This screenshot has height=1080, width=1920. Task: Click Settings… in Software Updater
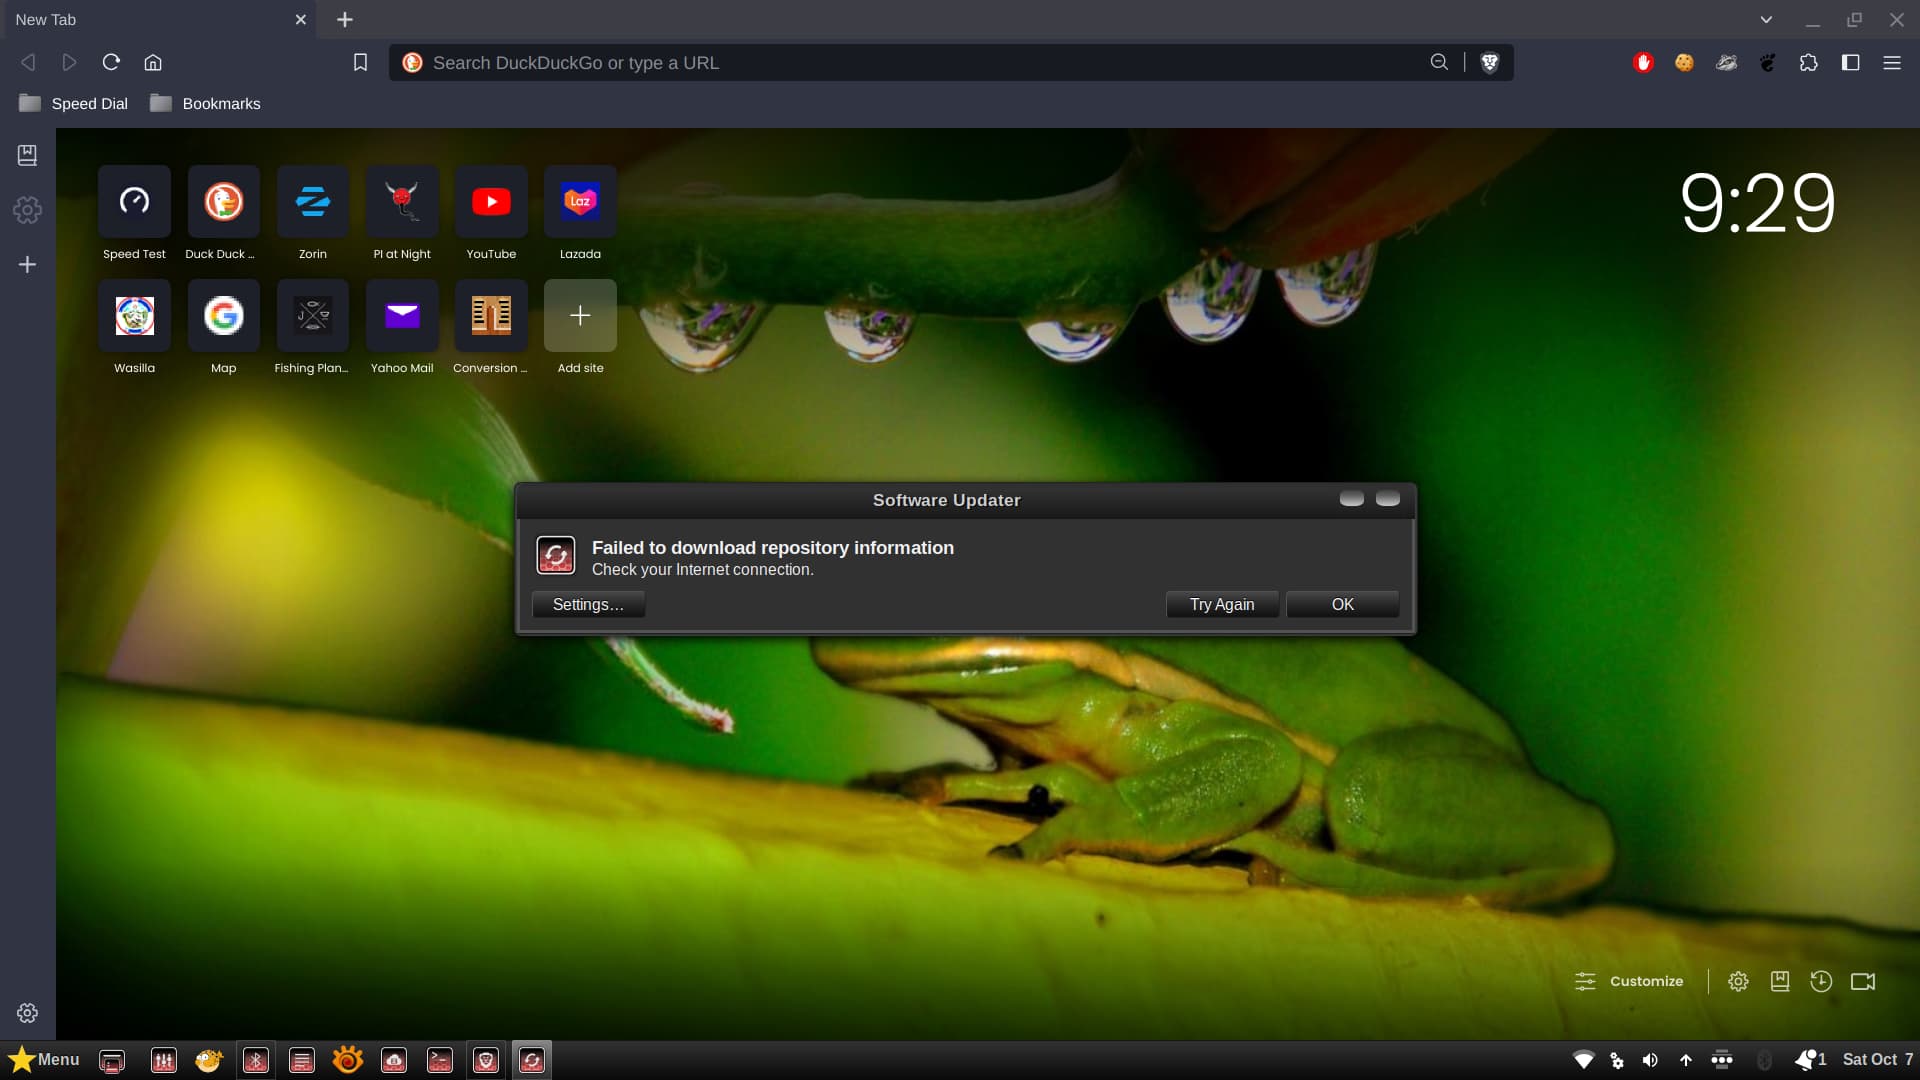588,604
